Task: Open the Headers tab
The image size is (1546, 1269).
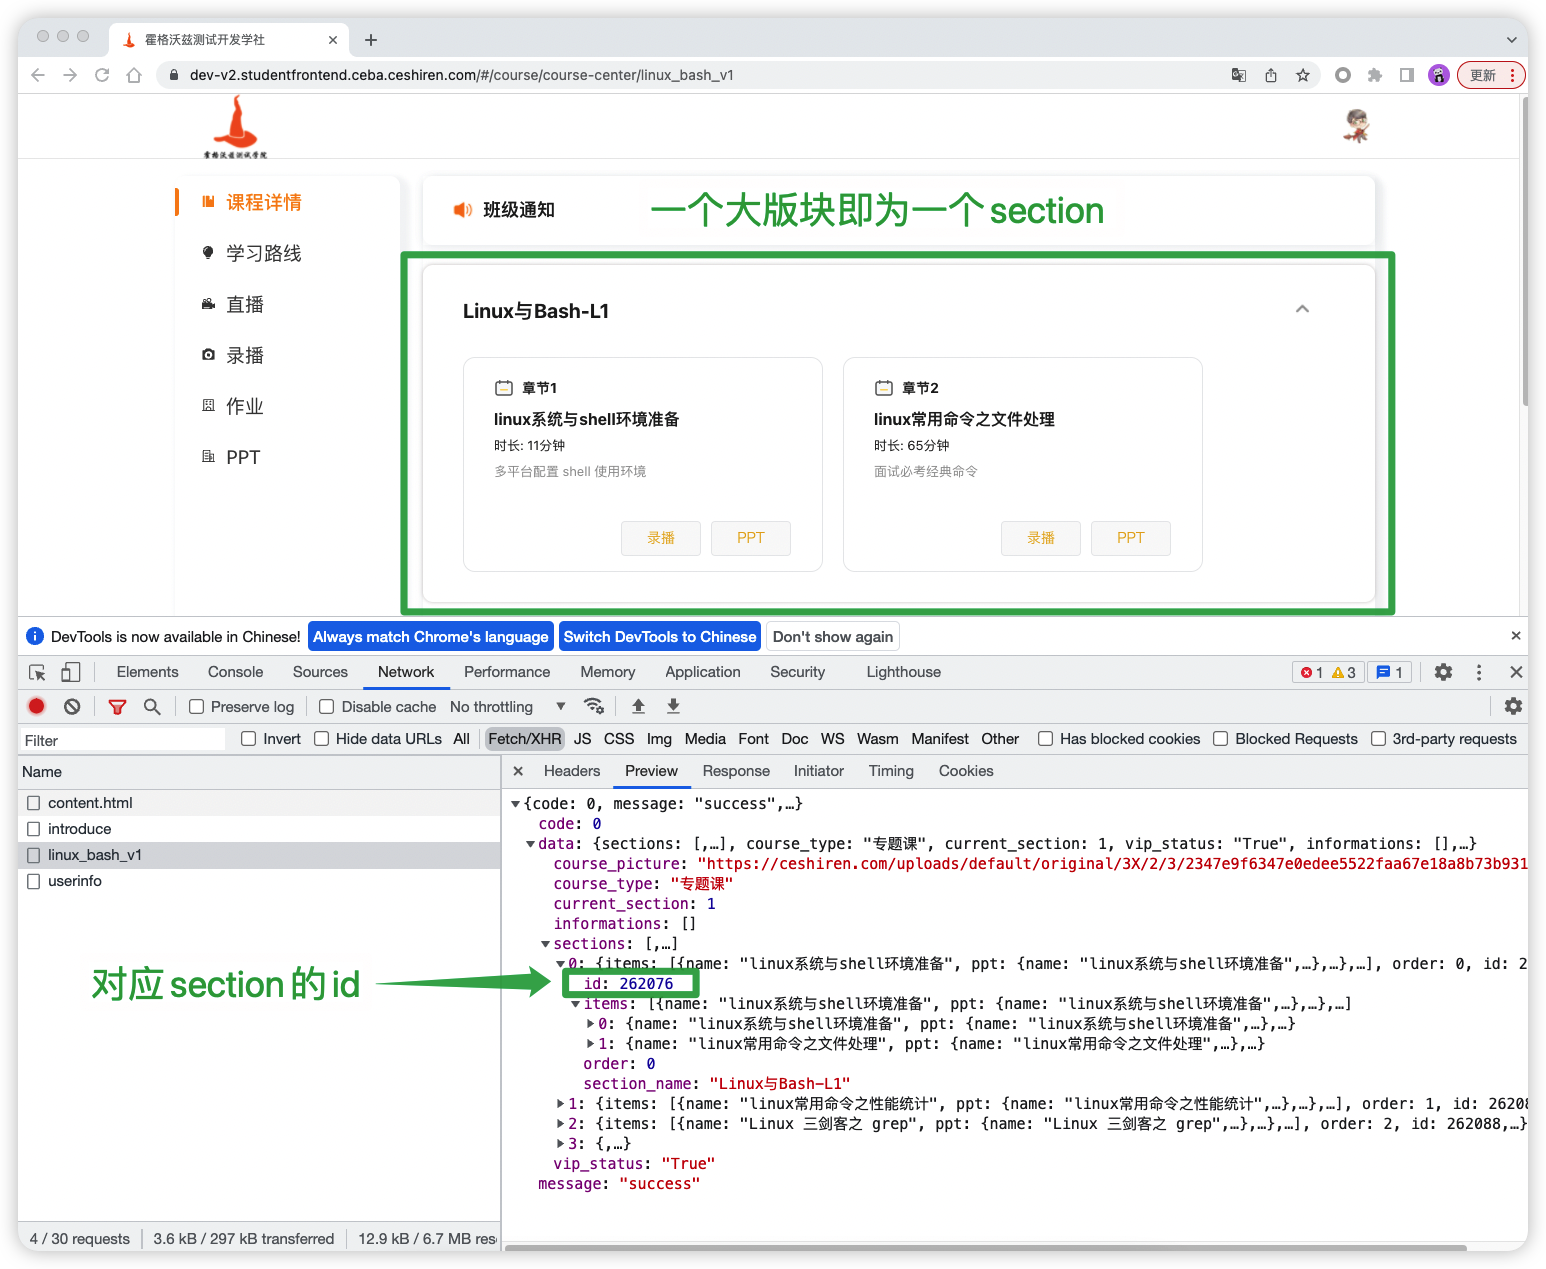Action: 571,771
